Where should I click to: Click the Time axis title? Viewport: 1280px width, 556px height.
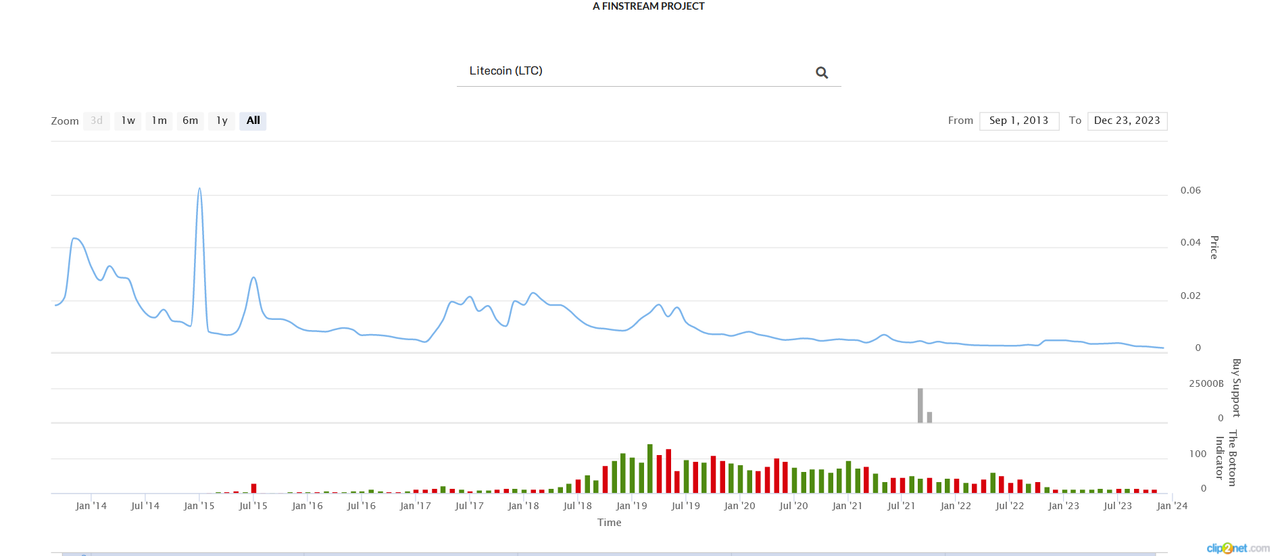(609, 522)
